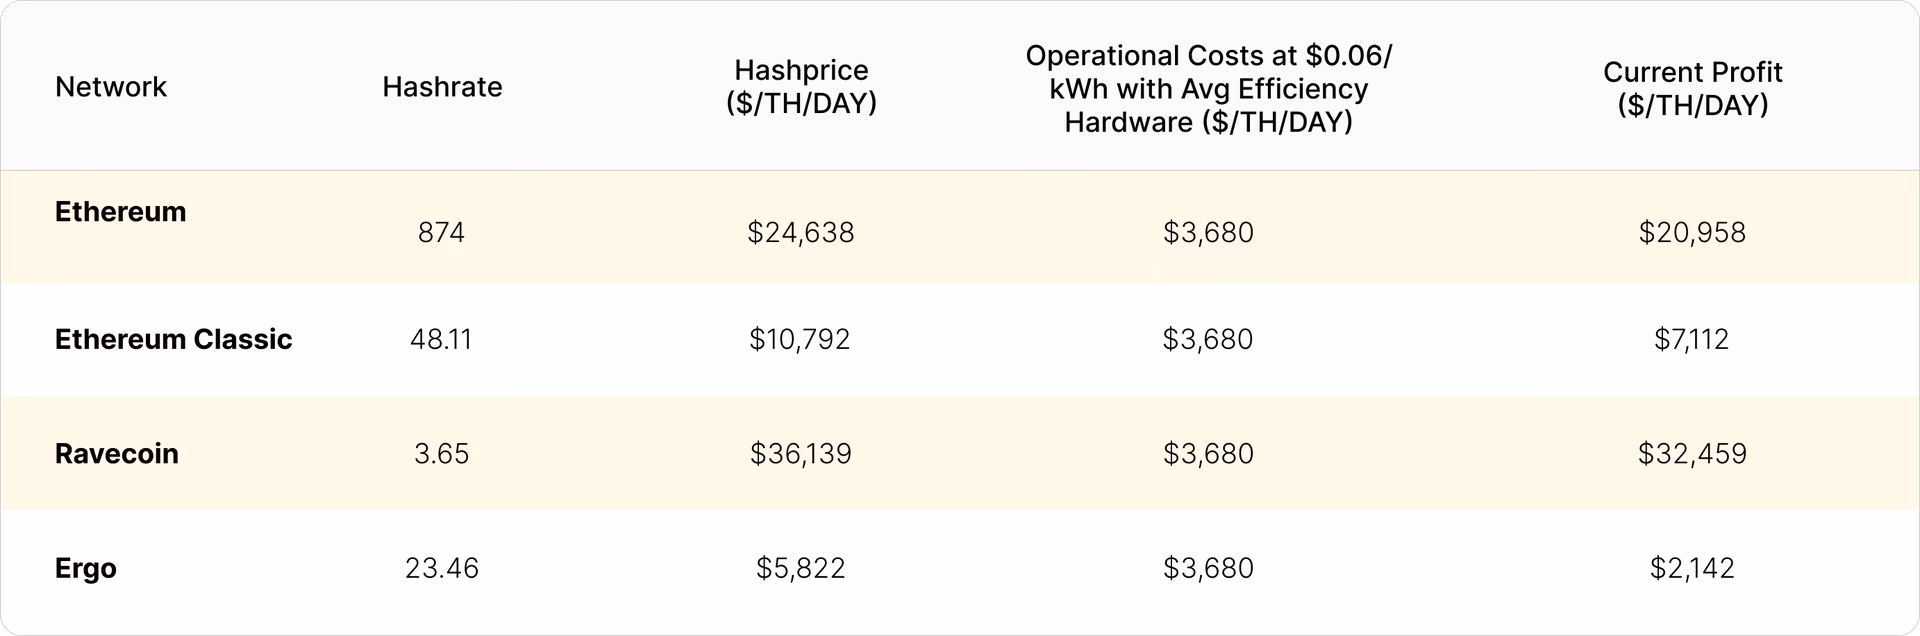Click Ravecoin hashprice $36,139
The width and height of the screenshot is (1920, 636).
pos(800,454)
